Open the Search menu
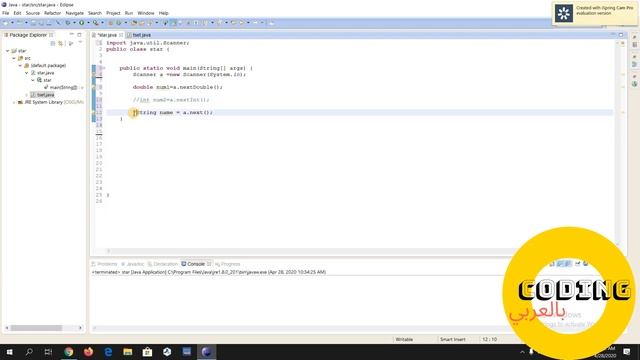This screenshot has height=360, width=640. point(95,13)
